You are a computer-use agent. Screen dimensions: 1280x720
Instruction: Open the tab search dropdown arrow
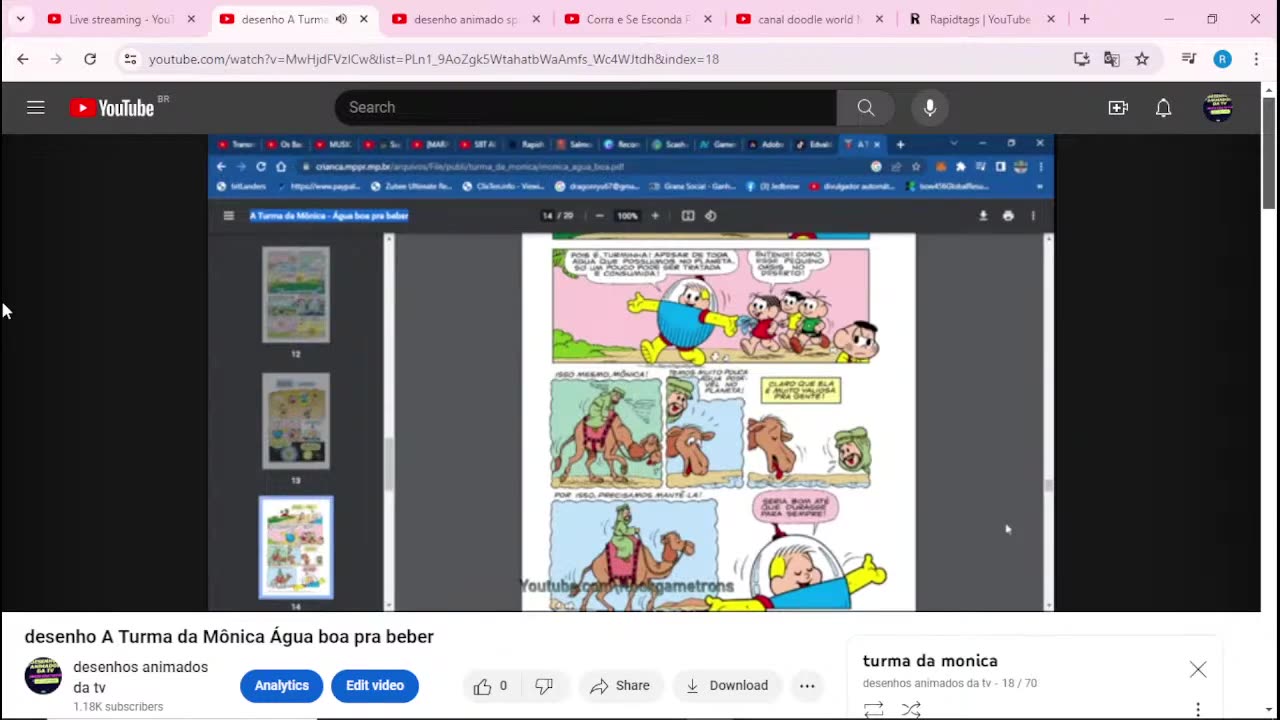(x=20, y=19)
